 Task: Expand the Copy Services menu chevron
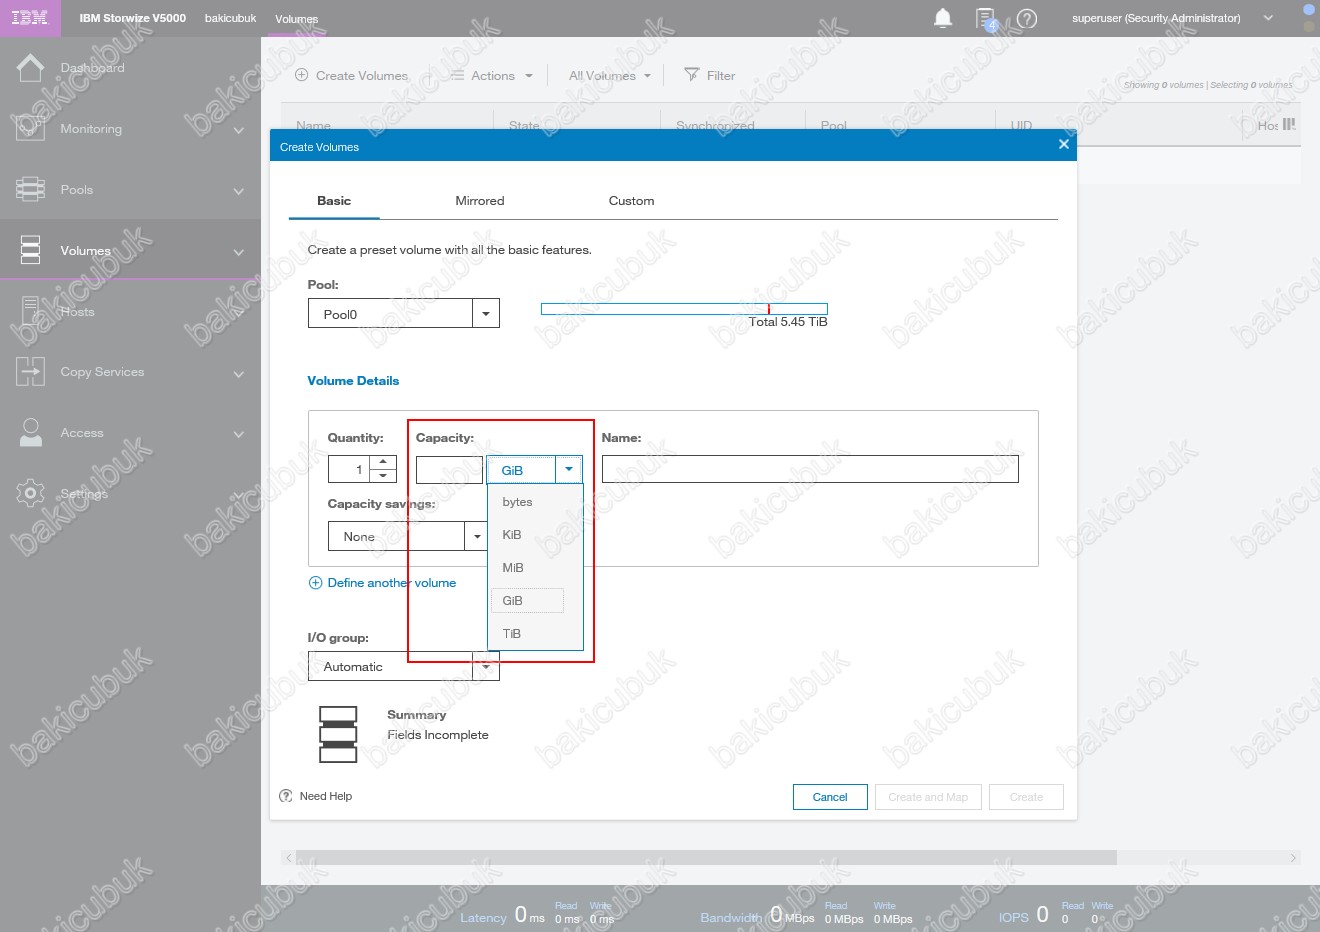tap(239, 374)
